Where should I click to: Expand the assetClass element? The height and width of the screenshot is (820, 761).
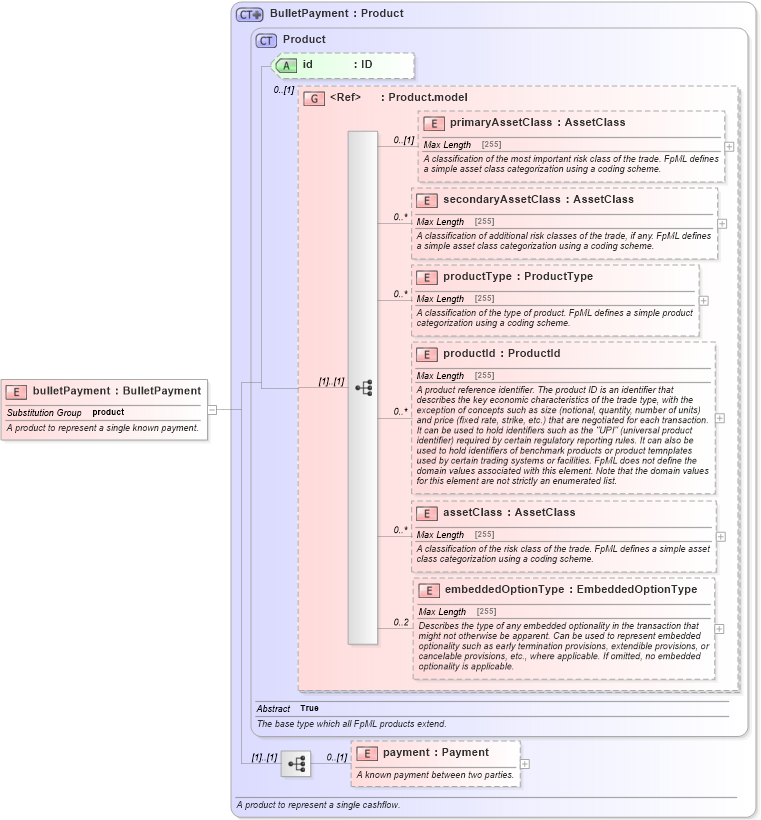pyautogui.click(x=720, y=537)
